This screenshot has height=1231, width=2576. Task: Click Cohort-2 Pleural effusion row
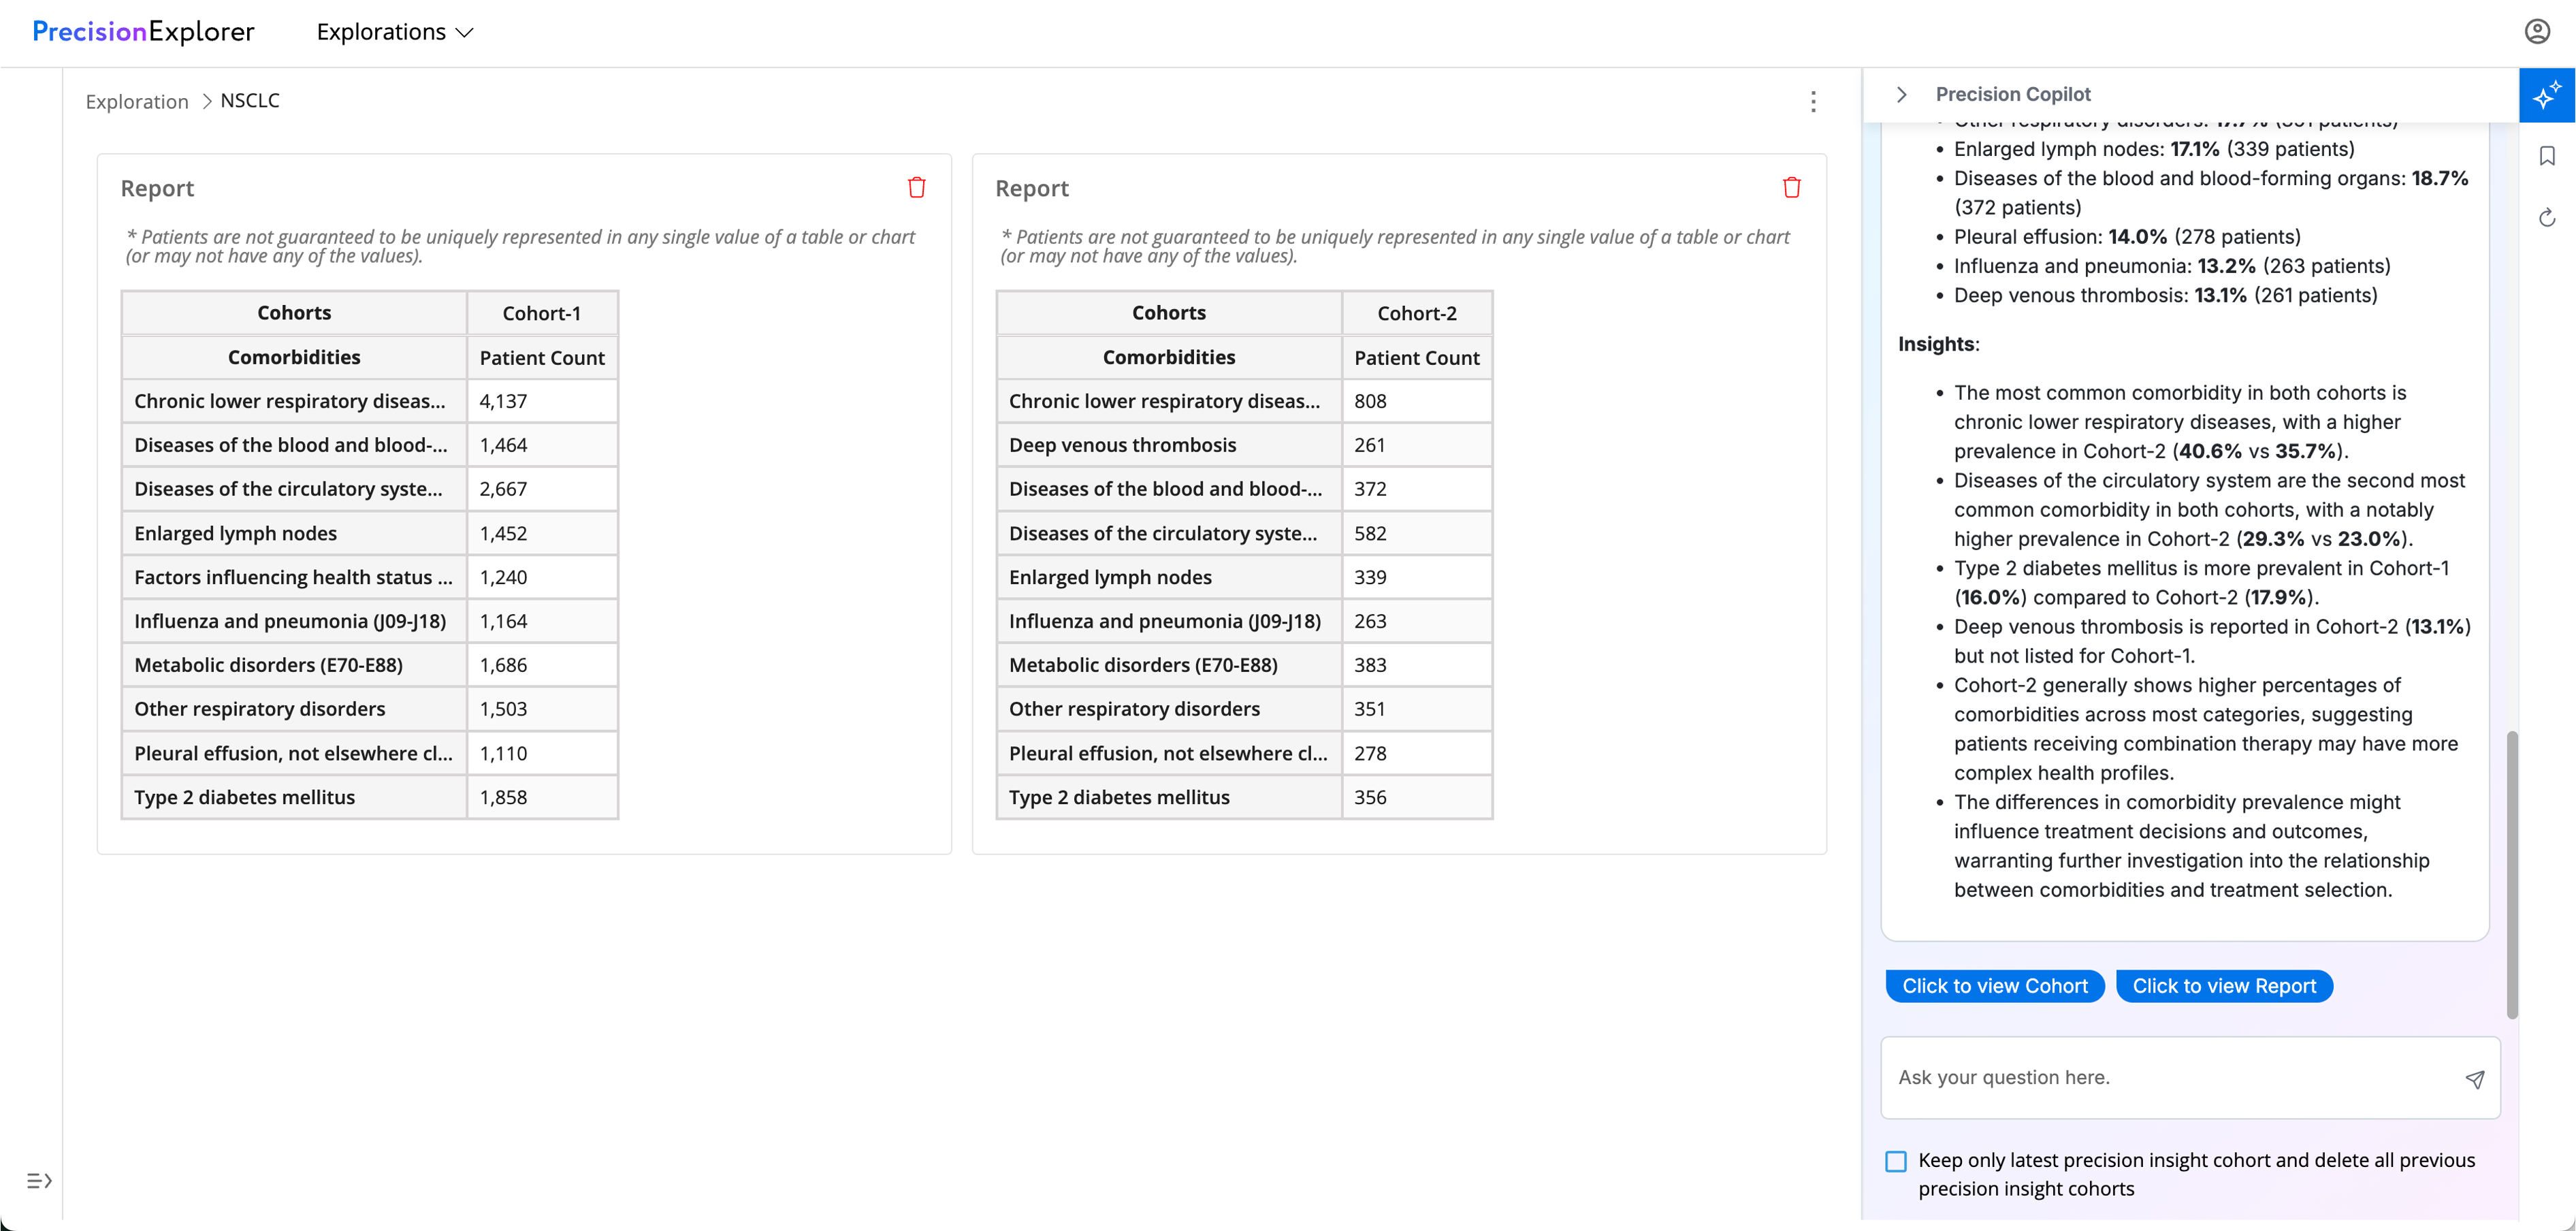click(1244, 753)
